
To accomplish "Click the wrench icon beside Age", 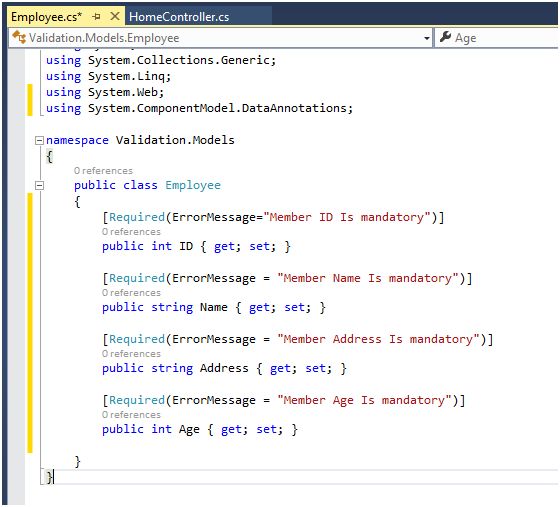I will pyautogui.click(x=445, y=36).
